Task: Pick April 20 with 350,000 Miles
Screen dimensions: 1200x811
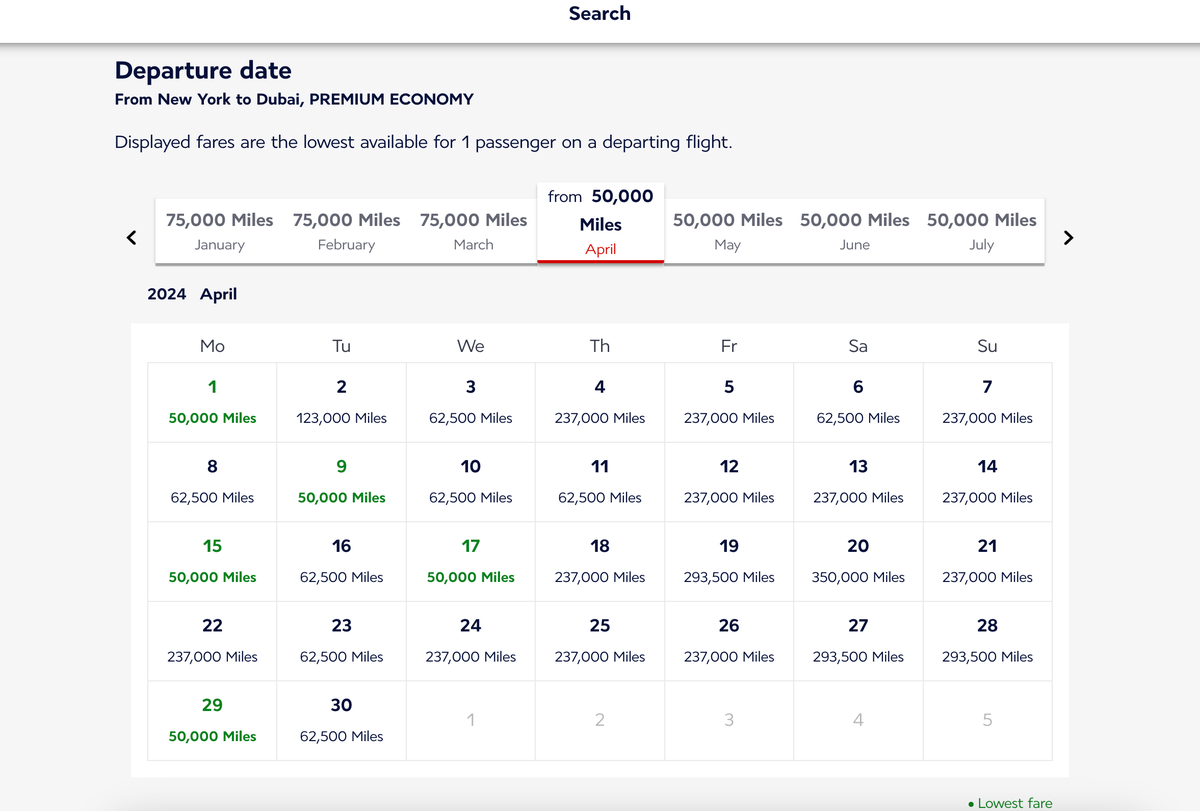Action: (858, 561)
